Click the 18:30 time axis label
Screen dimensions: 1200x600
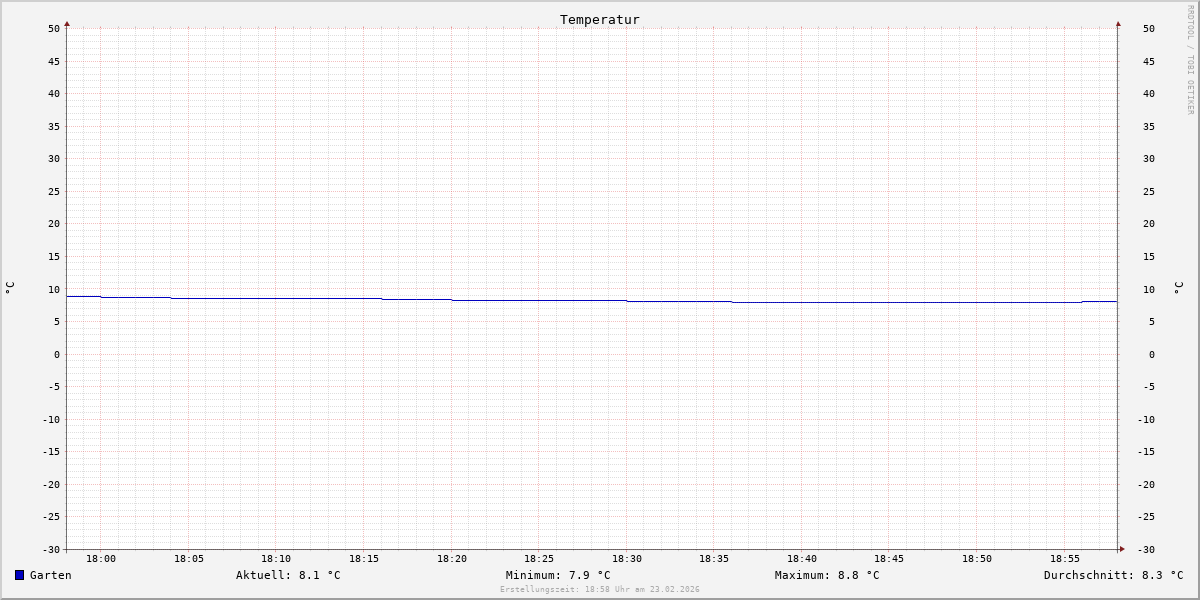627,558
